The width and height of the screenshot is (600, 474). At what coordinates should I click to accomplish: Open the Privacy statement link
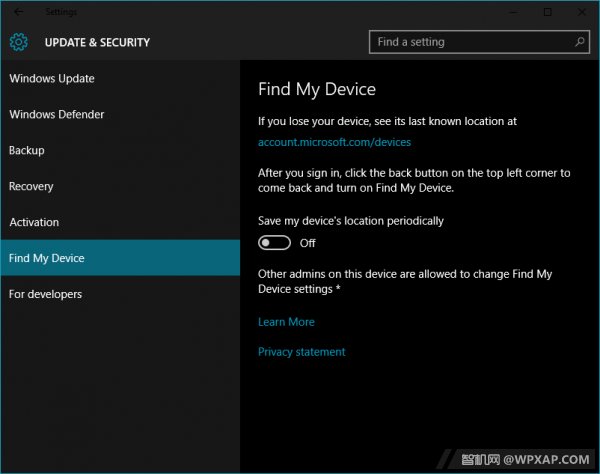(302, 352)
